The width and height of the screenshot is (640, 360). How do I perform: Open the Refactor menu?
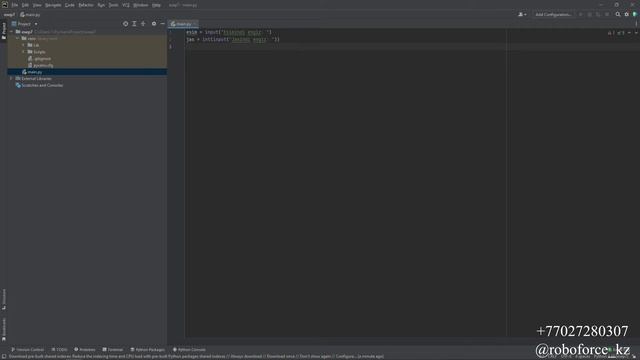(x=86, y=5)
